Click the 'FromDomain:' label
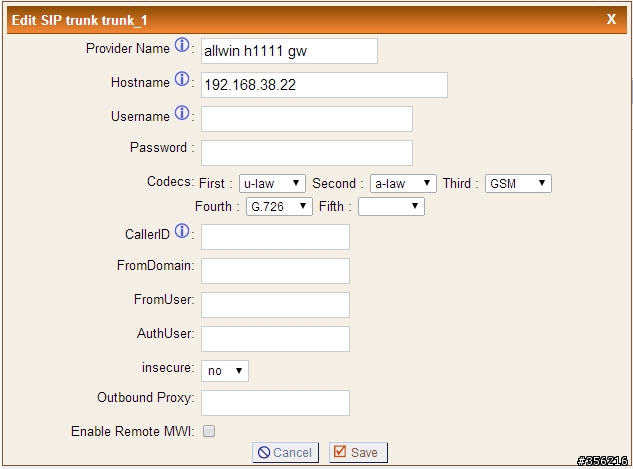Screen dimensions: 633x469 point(155,265)
